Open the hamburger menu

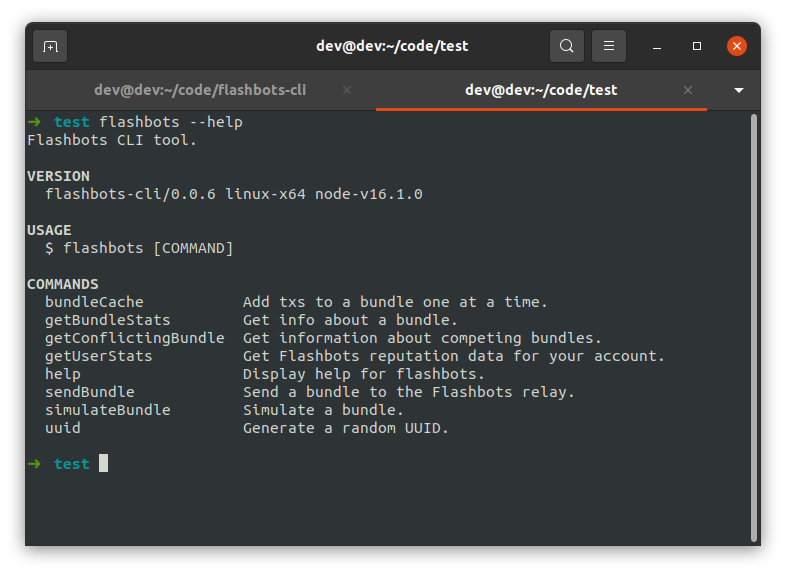(609, 46)
